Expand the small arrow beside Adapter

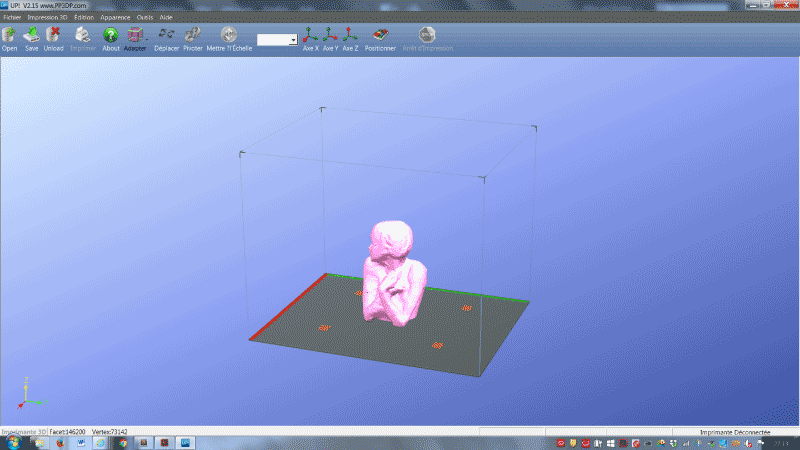coord(147,39)
